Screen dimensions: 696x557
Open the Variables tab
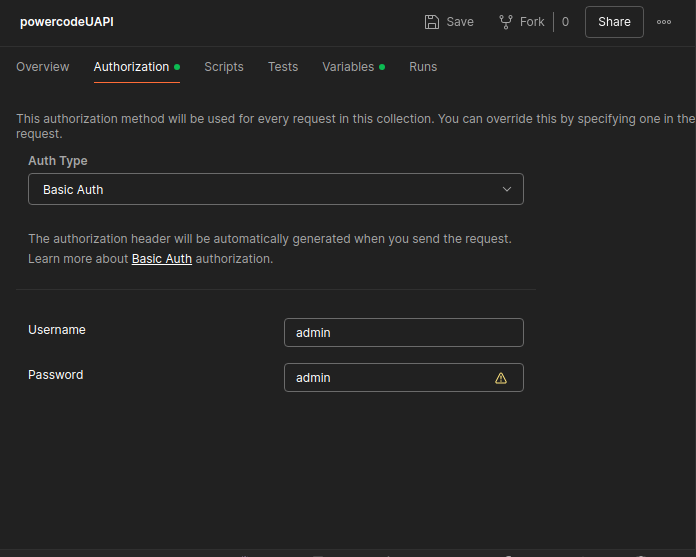click(x=348, y=67)
